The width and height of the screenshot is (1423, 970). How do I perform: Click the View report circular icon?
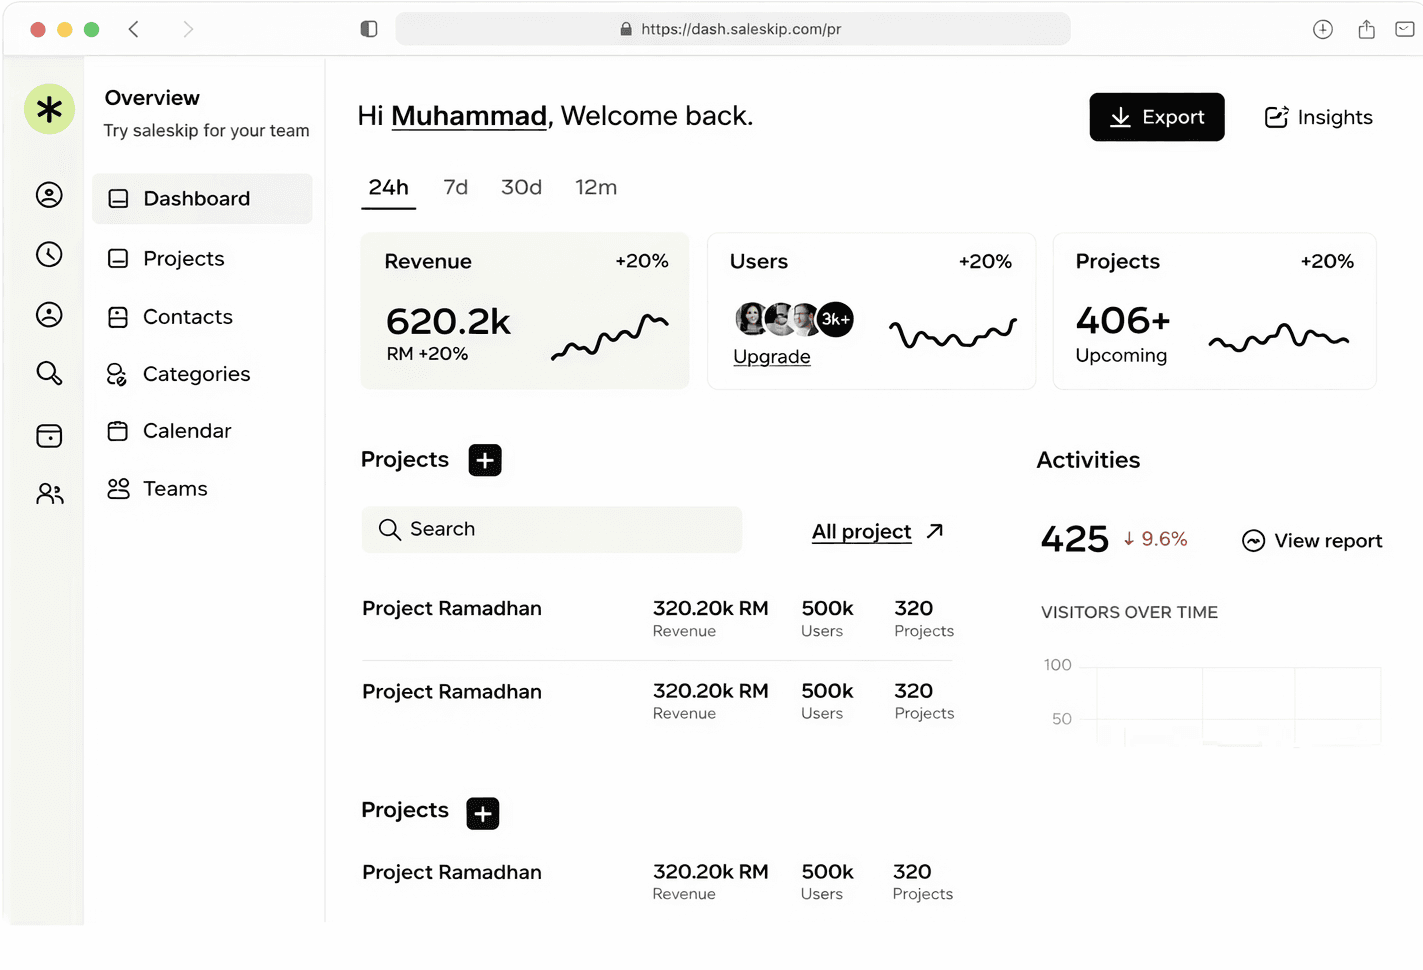click(1253, 540)
